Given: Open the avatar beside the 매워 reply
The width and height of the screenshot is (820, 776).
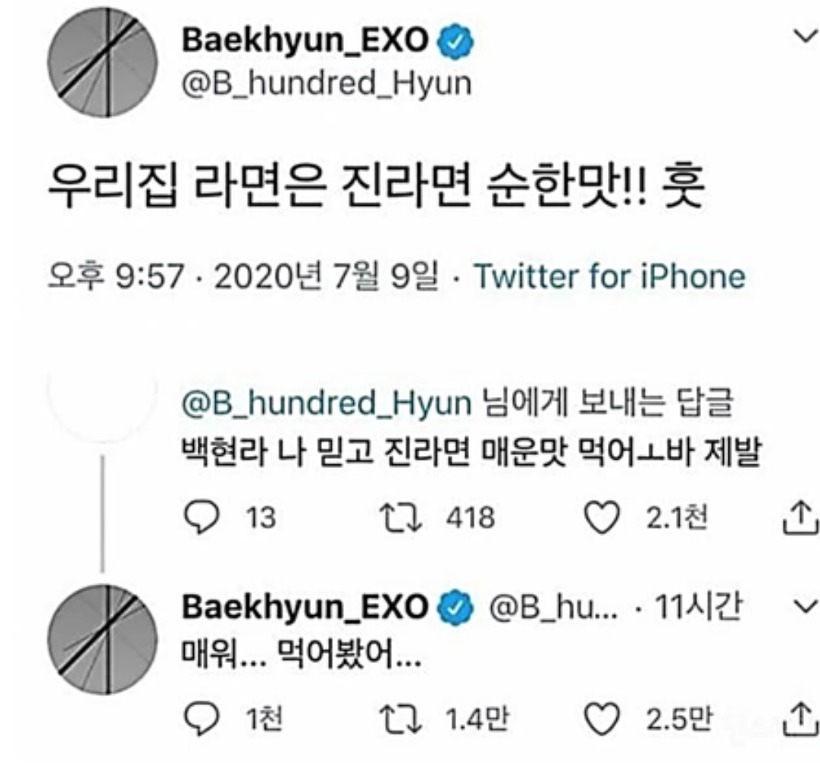Looking at the screenshot, I should tap(102, 640).
